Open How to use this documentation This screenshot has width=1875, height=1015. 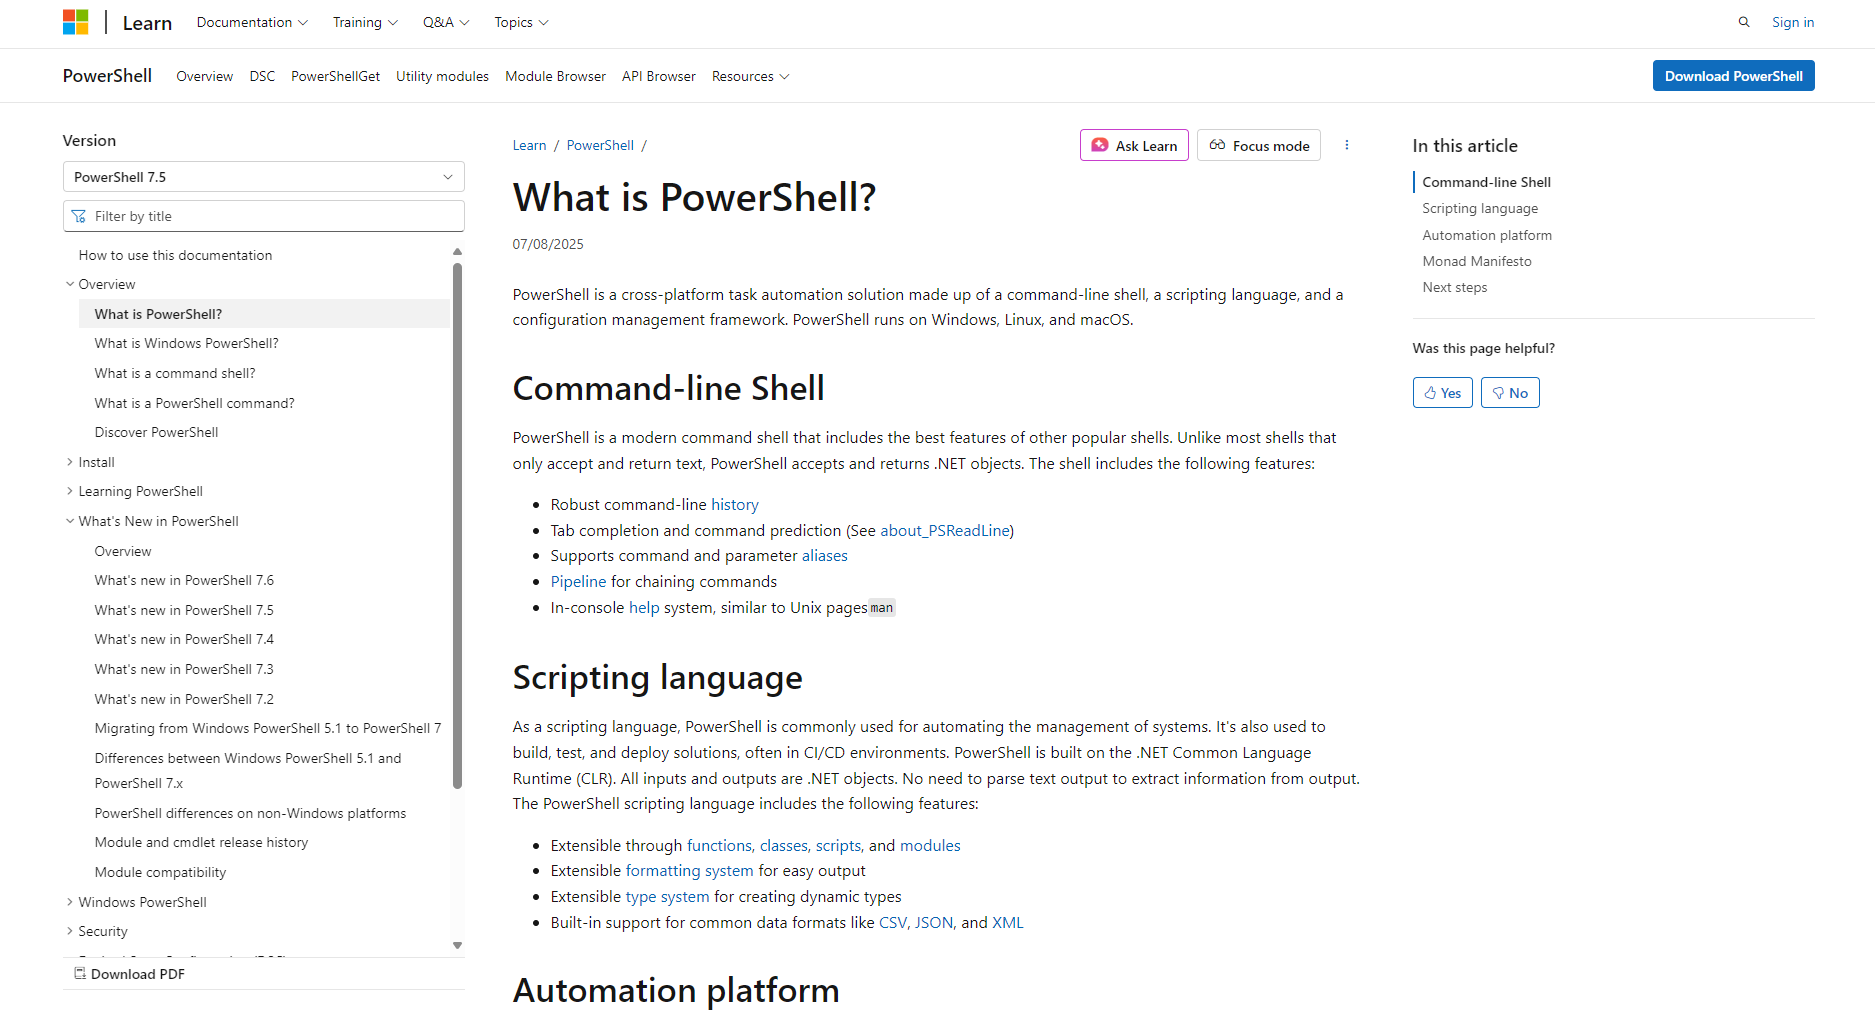175,255
